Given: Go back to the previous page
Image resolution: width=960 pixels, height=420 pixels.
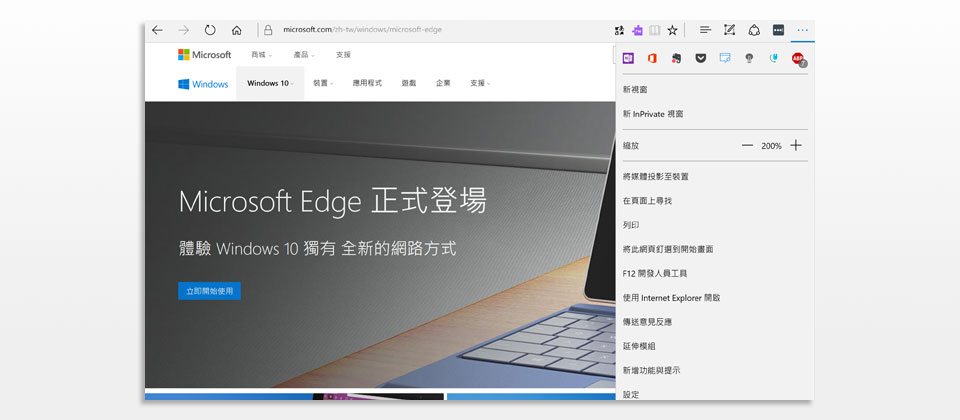Looking at the screenshot, I should [157, 30].
